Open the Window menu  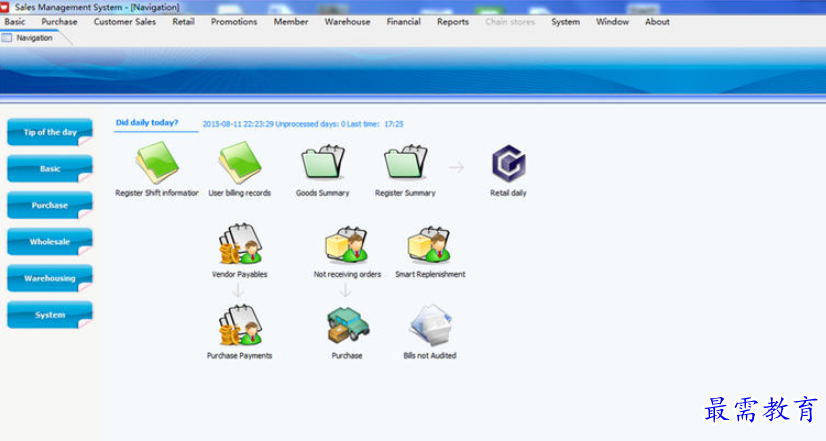tap(612, 22)
